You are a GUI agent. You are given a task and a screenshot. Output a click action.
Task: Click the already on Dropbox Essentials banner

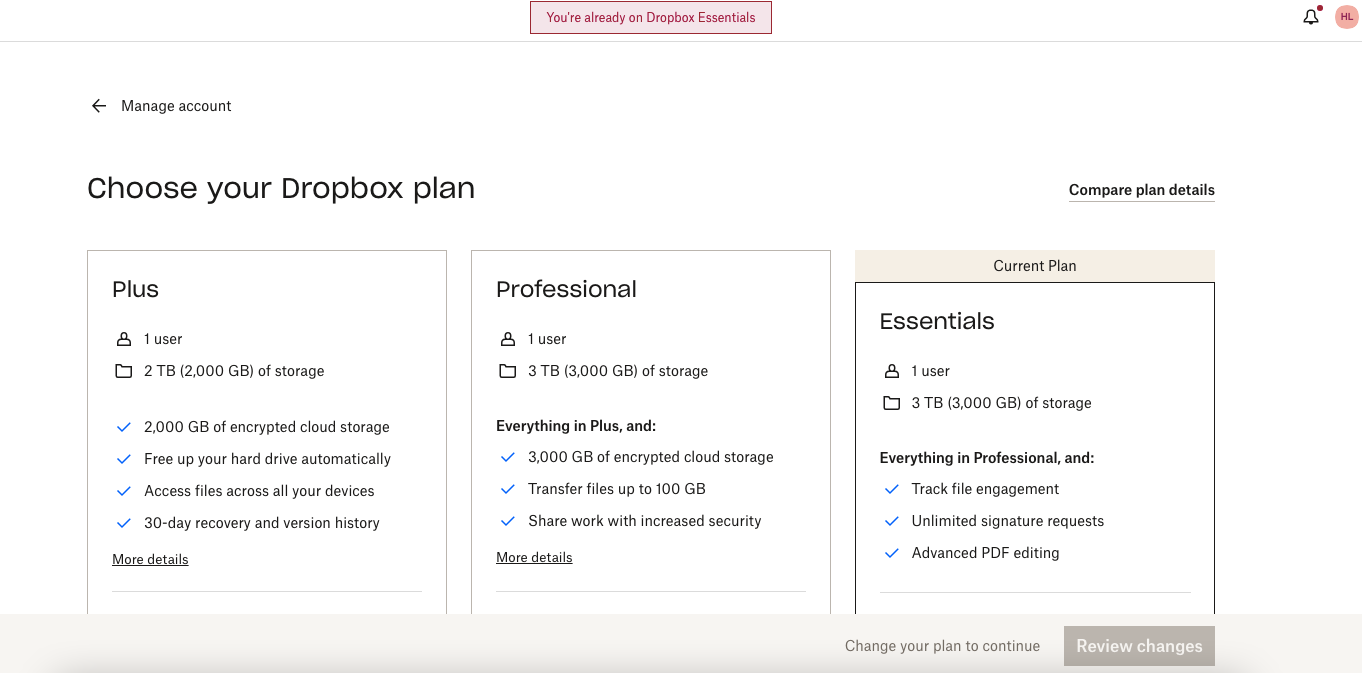pos(651,17)
